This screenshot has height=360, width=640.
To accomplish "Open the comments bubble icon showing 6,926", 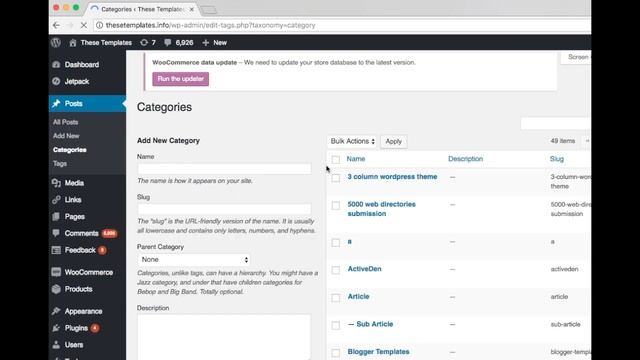I will pyautogui.click(x=167, y=42).
